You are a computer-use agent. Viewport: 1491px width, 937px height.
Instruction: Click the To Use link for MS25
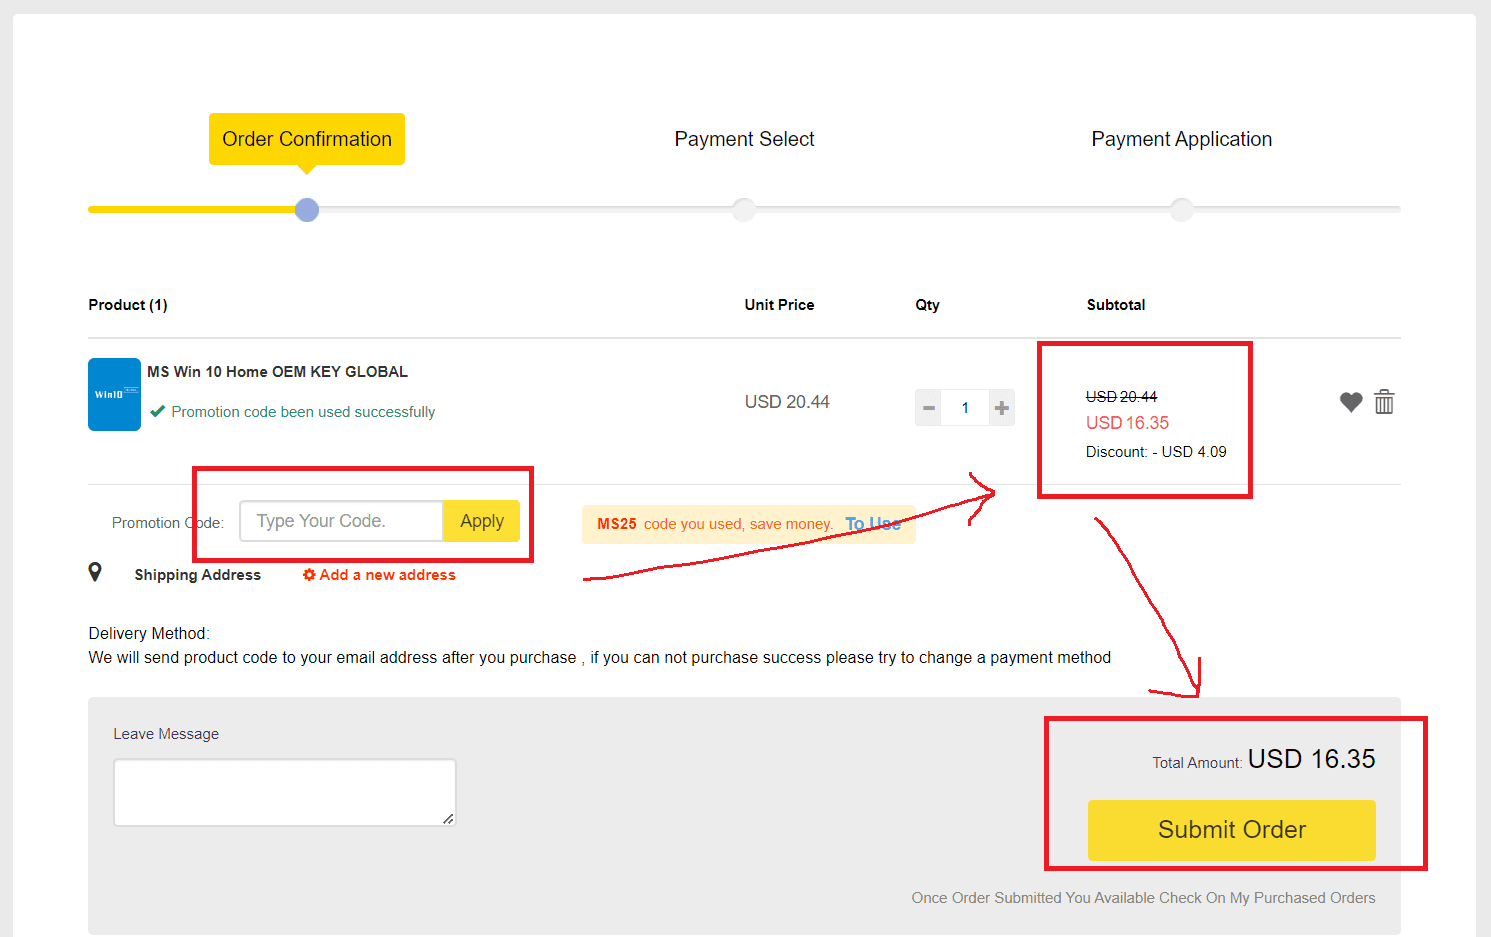(872, 524)
